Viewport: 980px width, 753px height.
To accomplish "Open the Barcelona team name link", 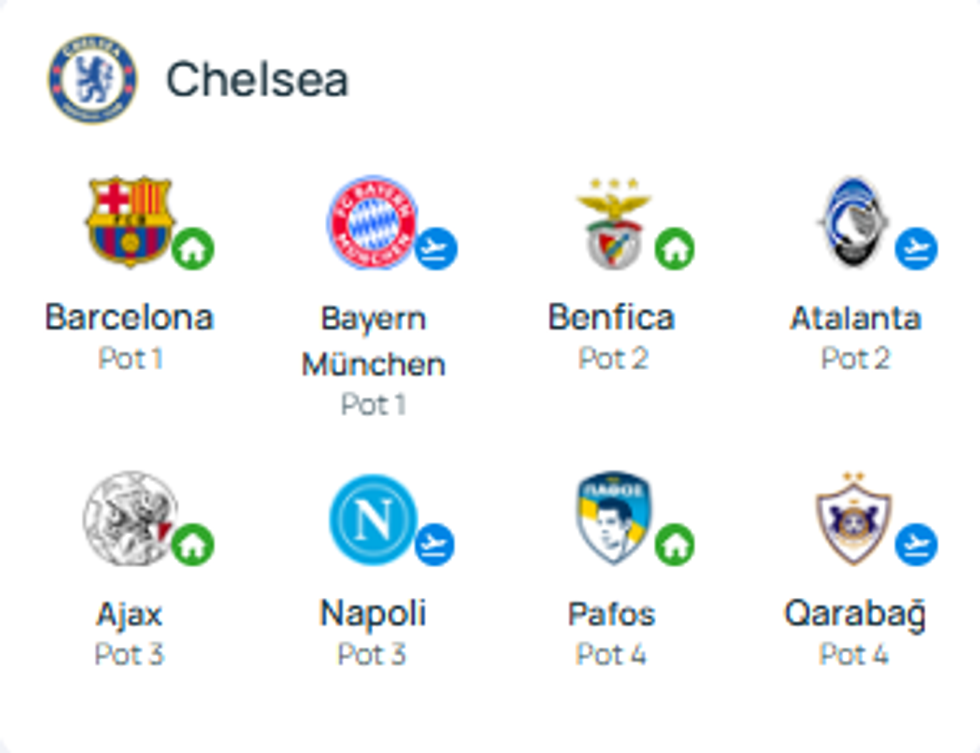I will click(129, 318).
